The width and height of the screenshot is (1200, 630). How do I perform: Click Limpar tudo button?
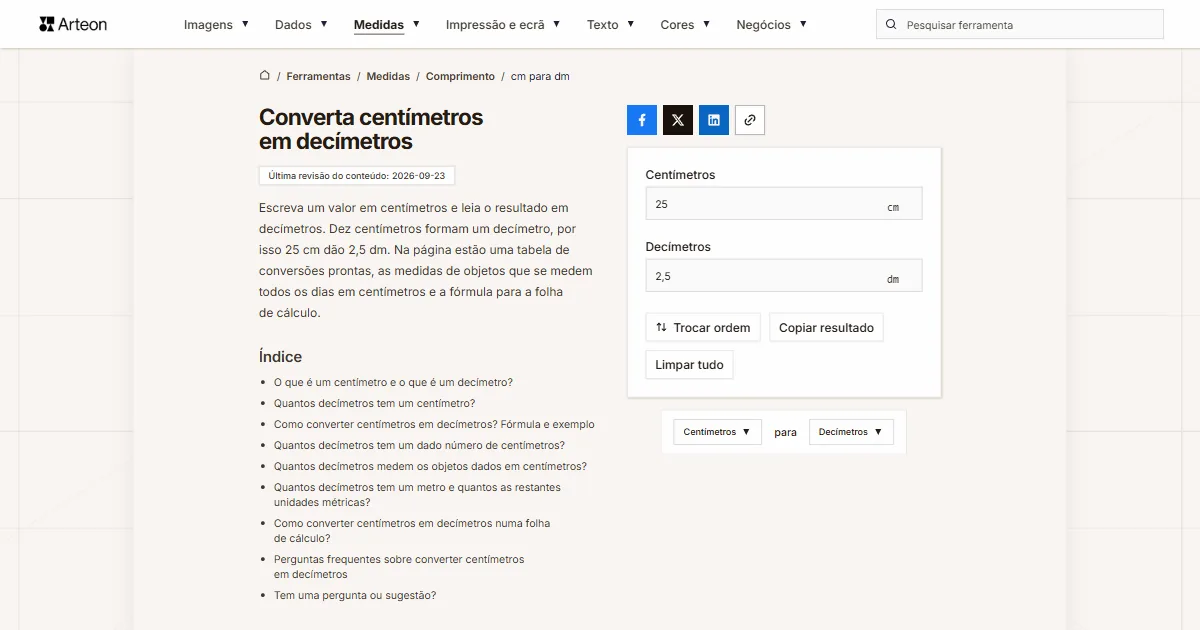(689, 365)
